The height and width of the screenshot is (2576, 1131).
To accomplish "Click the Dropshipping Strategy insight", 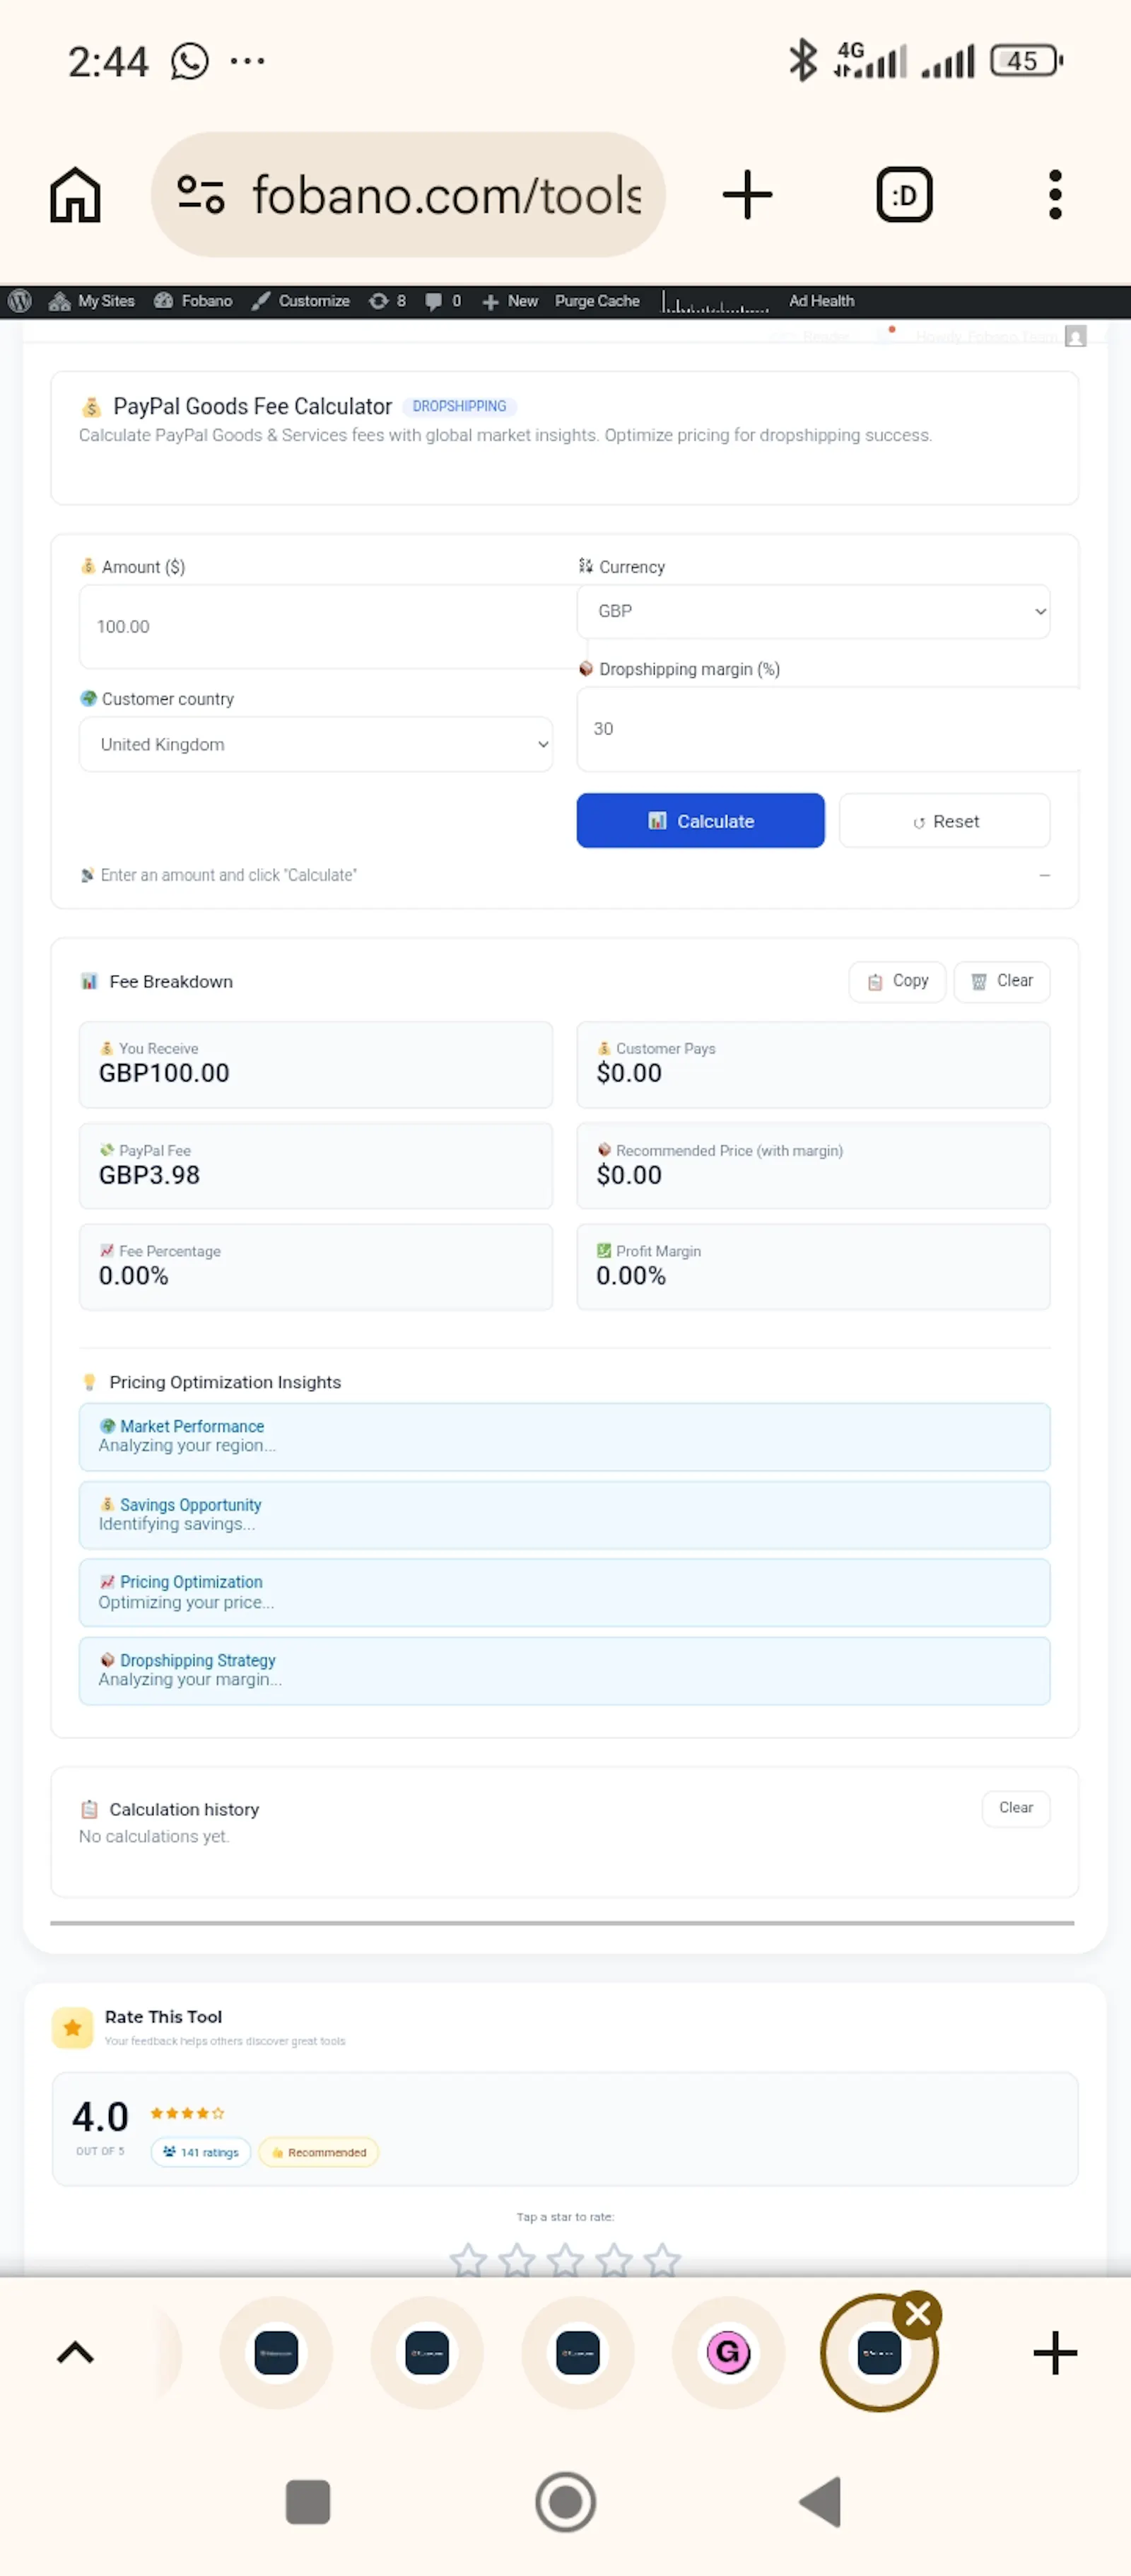I will pyautogui.click(x=565, y=1671).
